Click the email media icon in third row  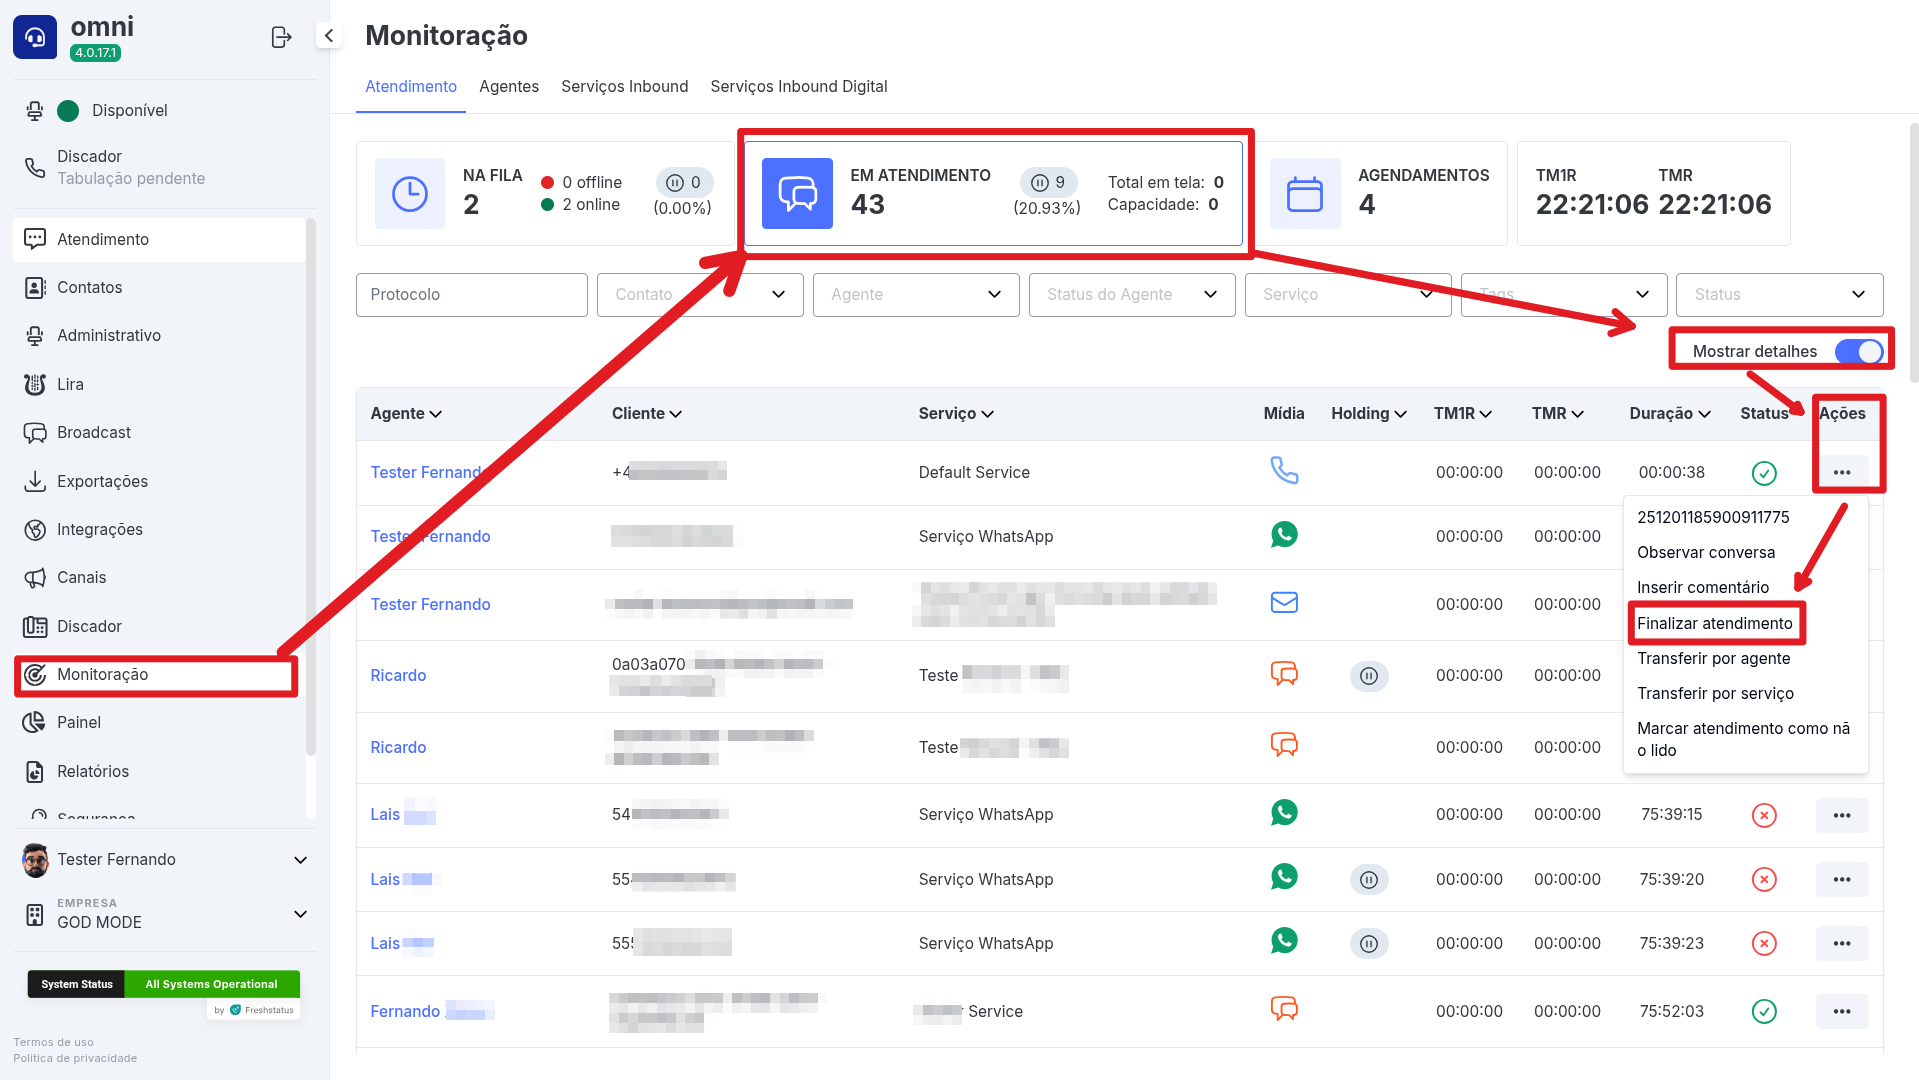point(1284,602)
